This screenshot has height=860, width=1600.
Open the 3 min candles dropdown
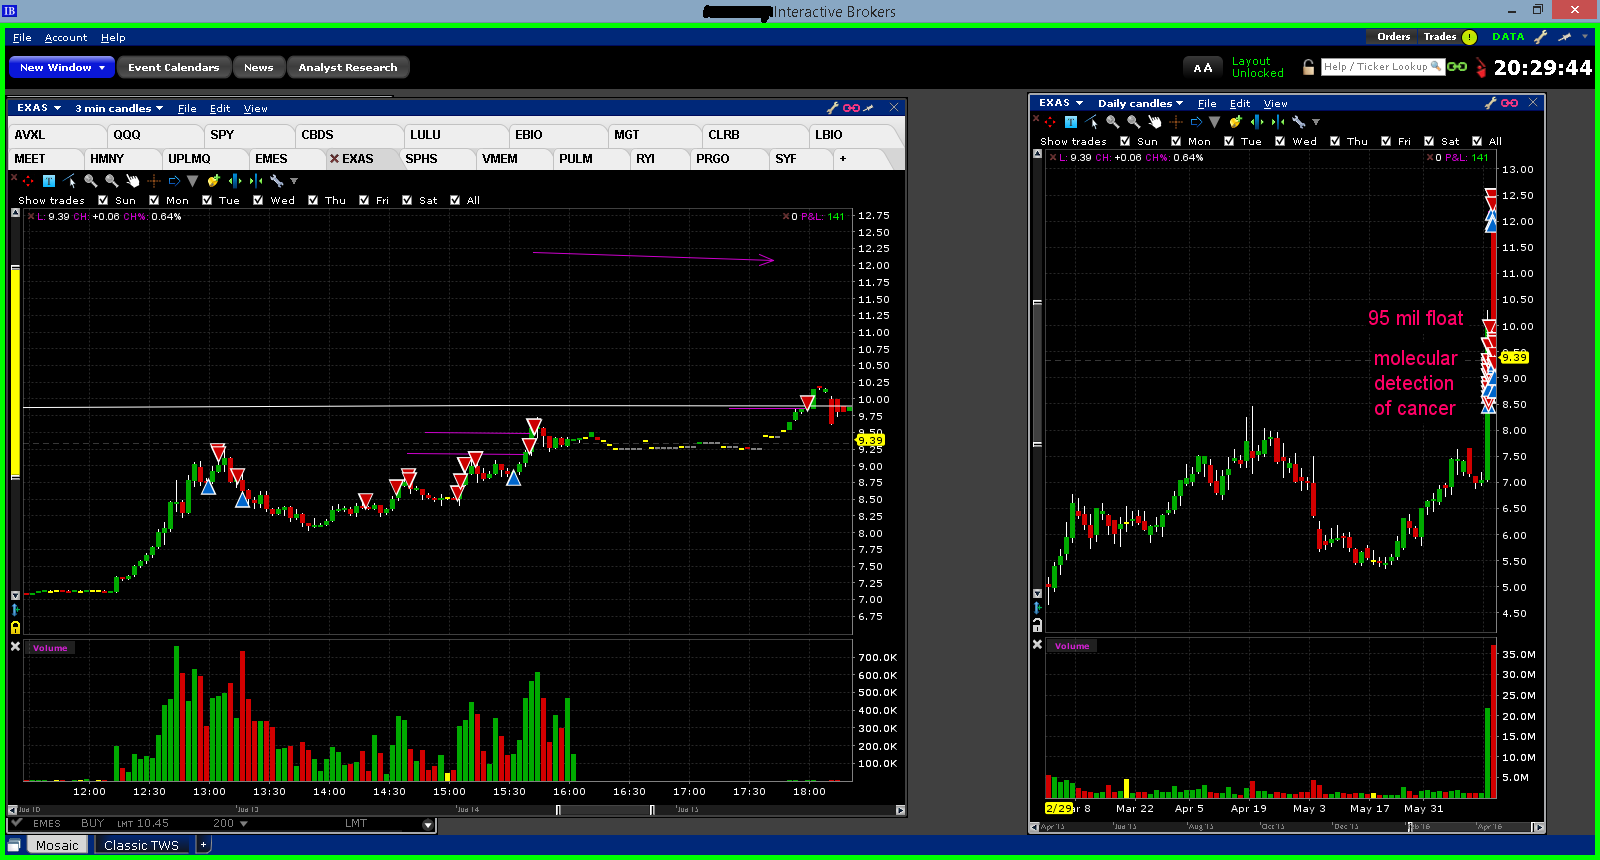pyautogui.click(x=118, y=108)
